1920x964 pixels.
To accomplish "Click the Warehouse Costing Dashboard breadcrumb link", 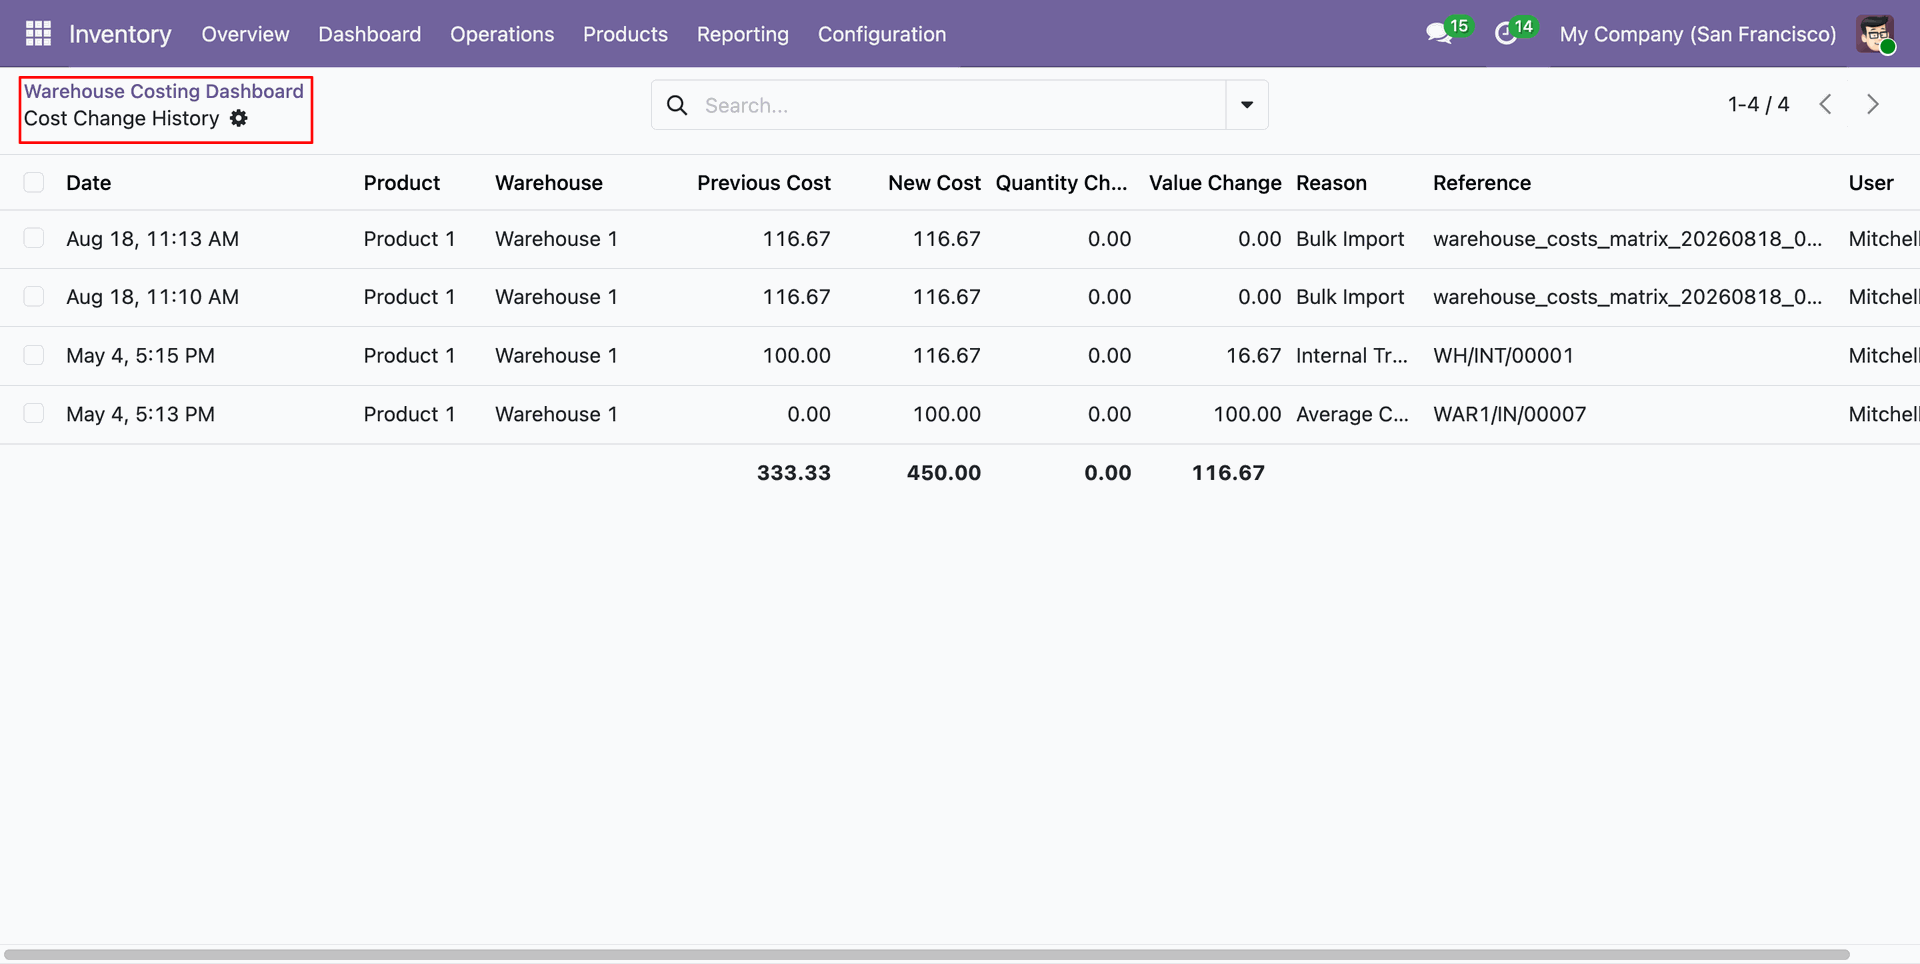I will [x=164, y=91].
